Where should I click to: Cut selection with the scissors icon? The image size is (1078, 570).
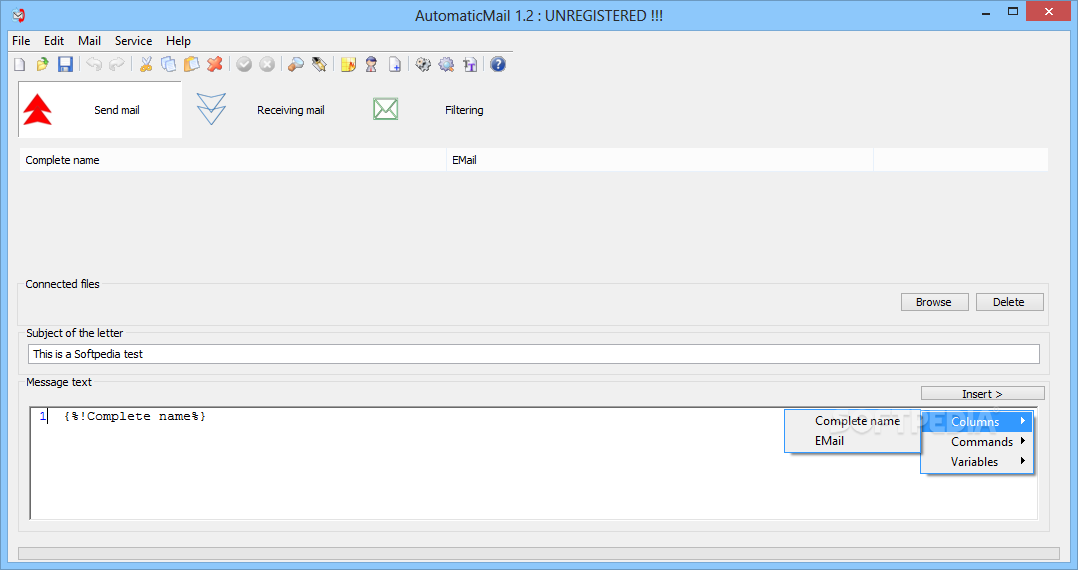(x=146, y=65)
